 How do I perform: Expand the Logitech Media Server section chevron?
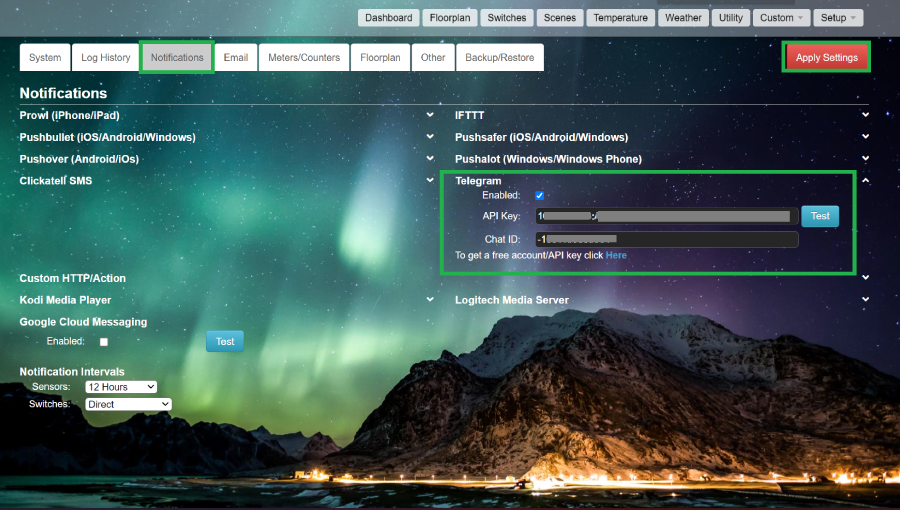[865, 300]
